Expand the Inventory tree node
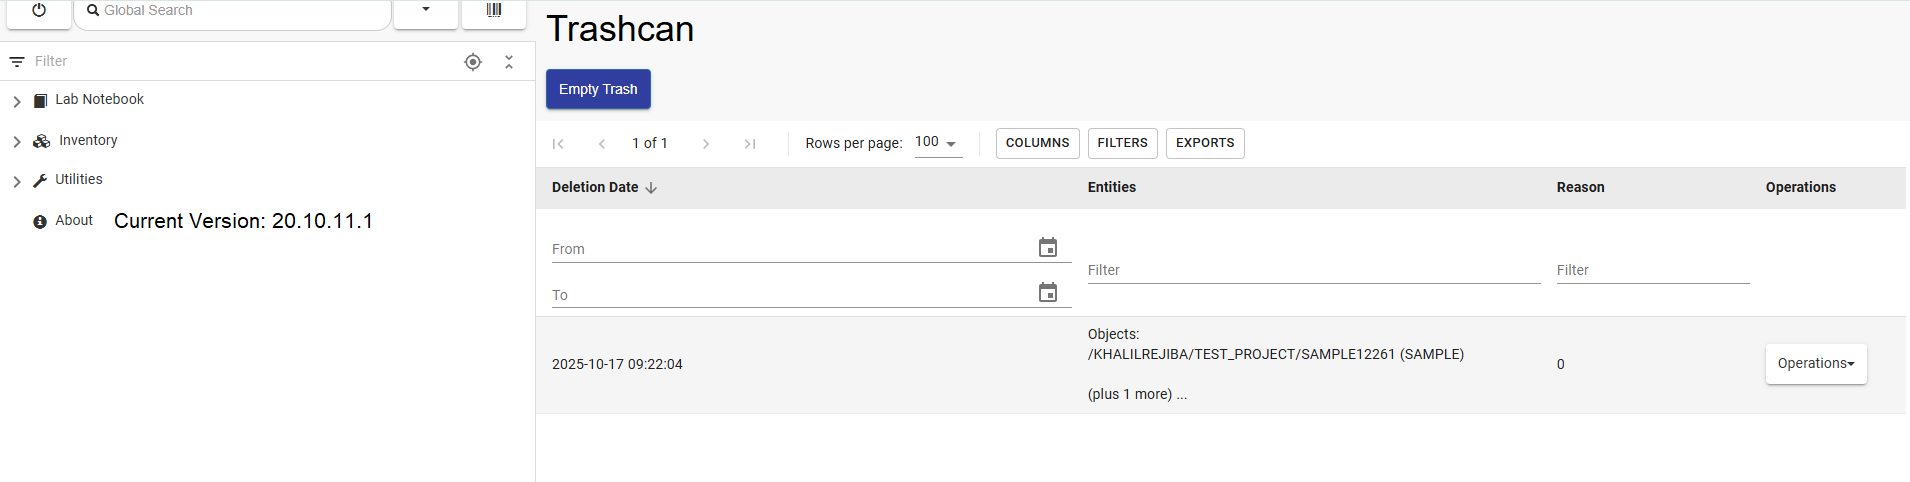Viewport: 1910px width, 482px height. click(17, 142)
